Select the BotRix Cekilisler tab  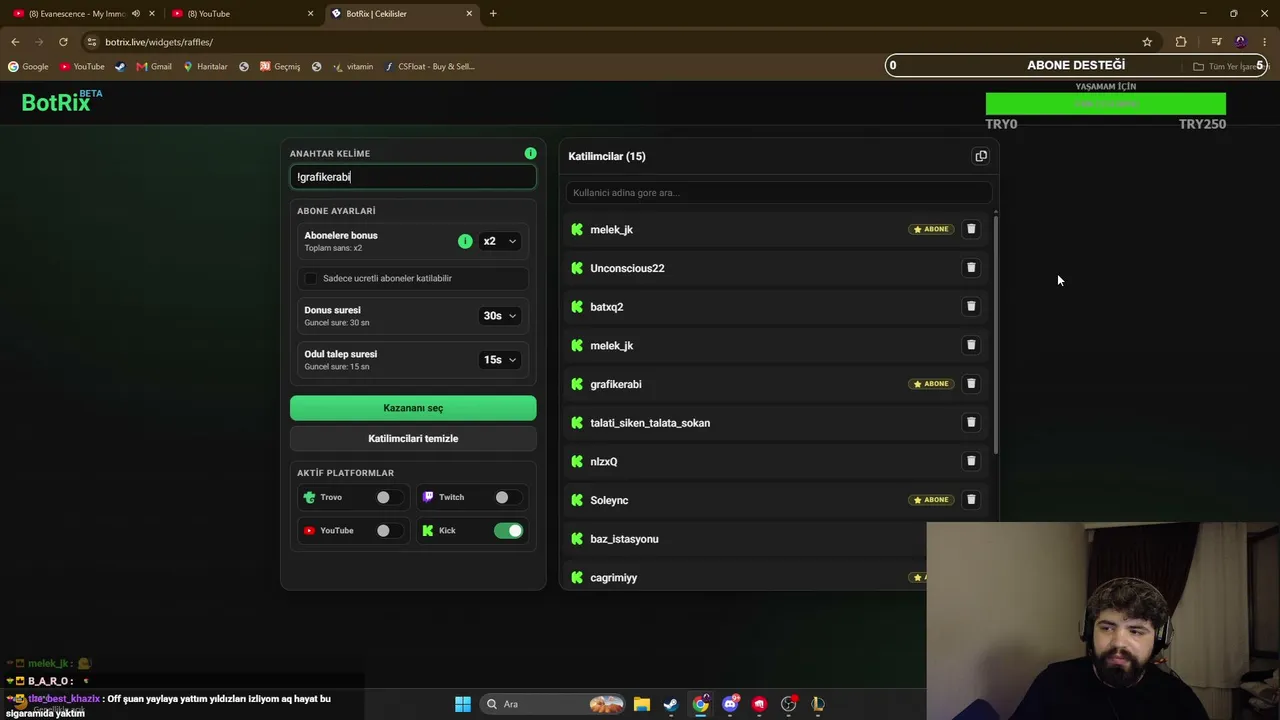click(x=402, y=14)
